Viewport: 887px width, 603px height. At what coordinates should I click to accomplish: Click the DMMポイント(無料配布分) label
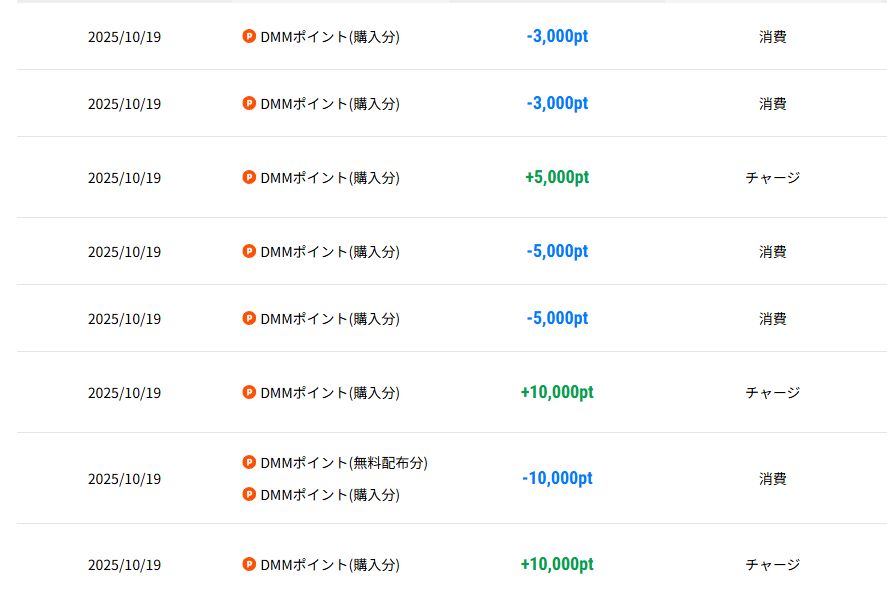click(x=343, y=463)
